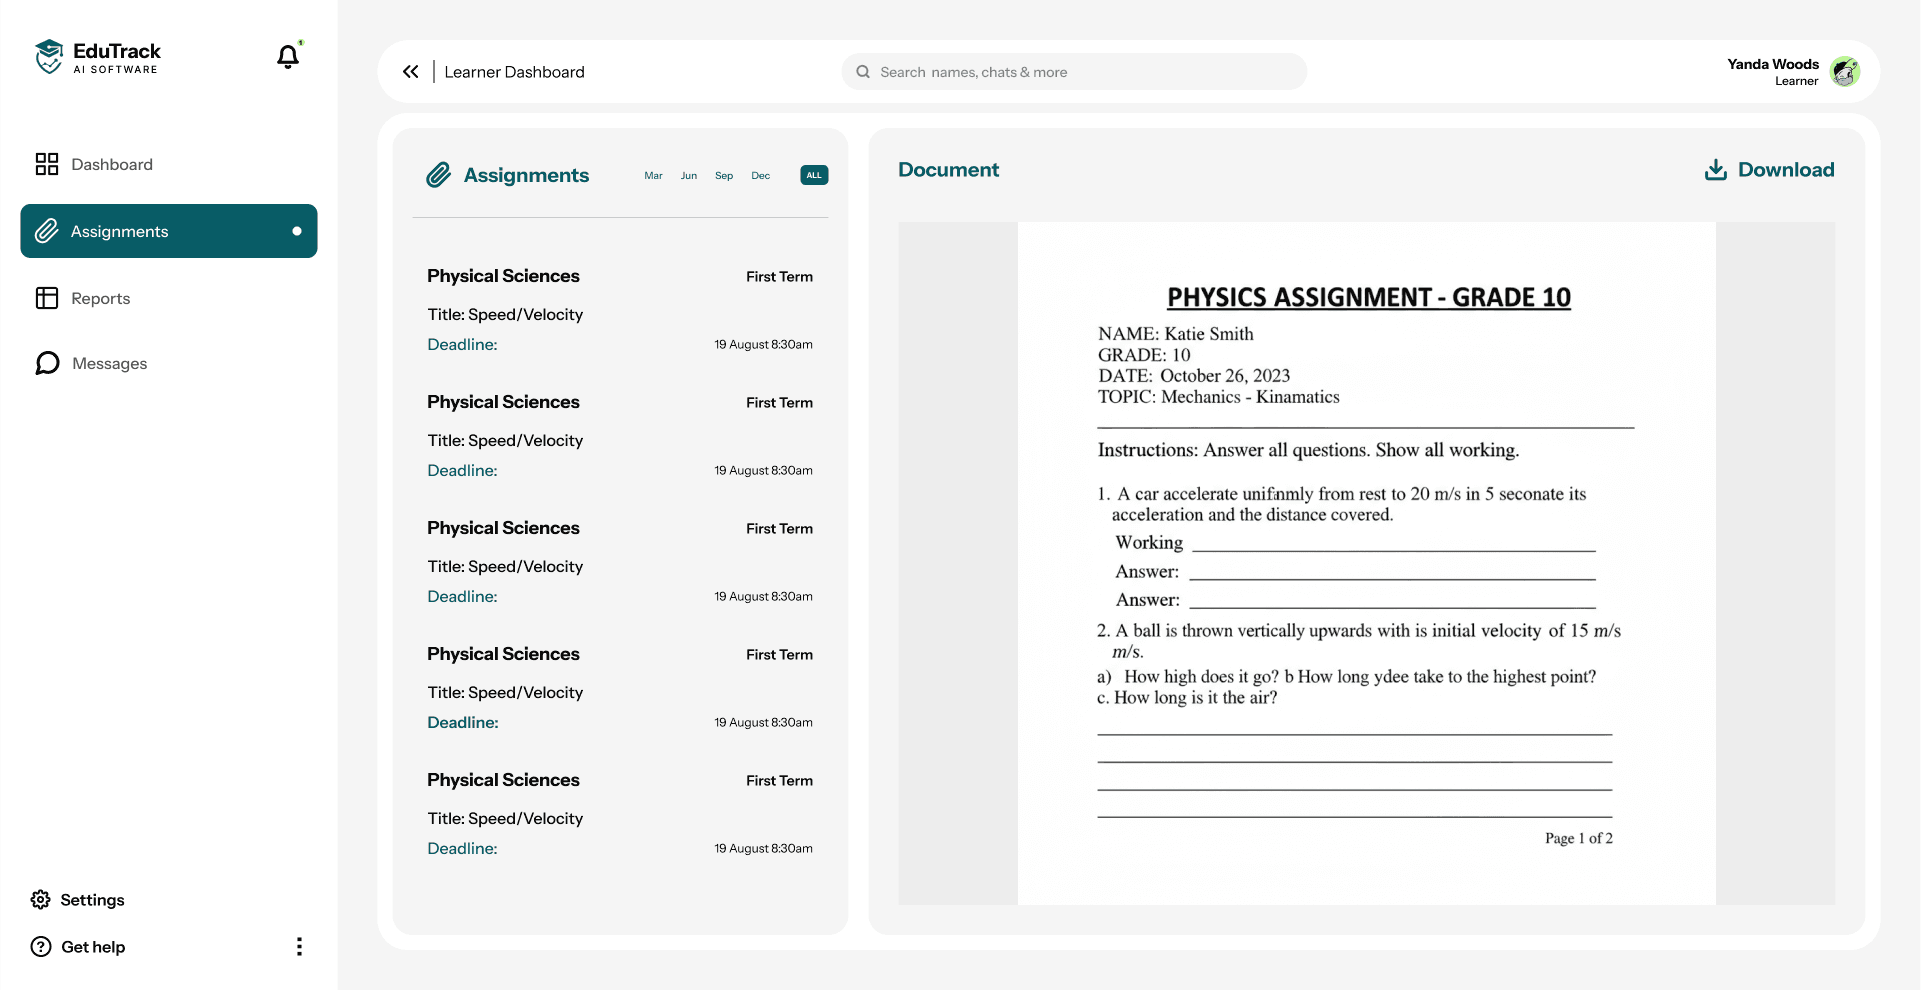Open Yanda Woods profile avatar

point(1845,71)
